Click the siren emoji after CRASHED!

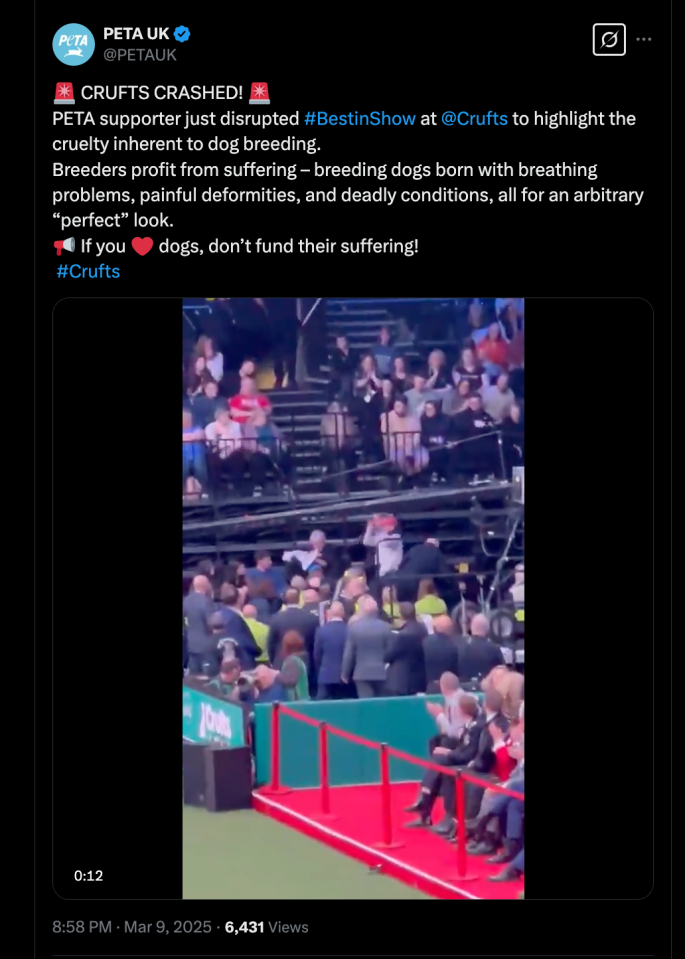[259, 93]
